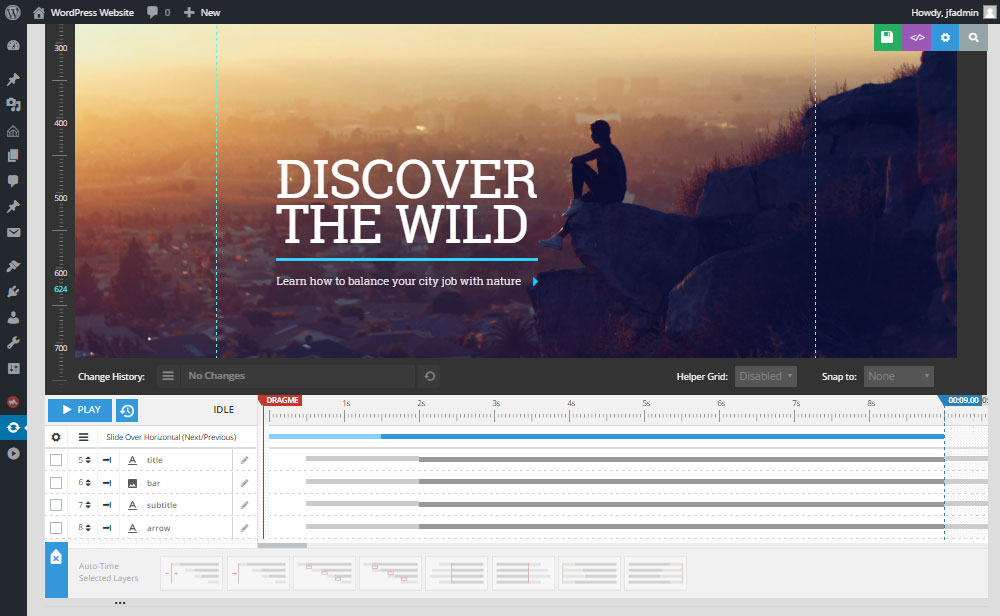Activate the search icon in the top toolbar
The width and height of the screenshot is (1000, 616).
click(972, 37)
